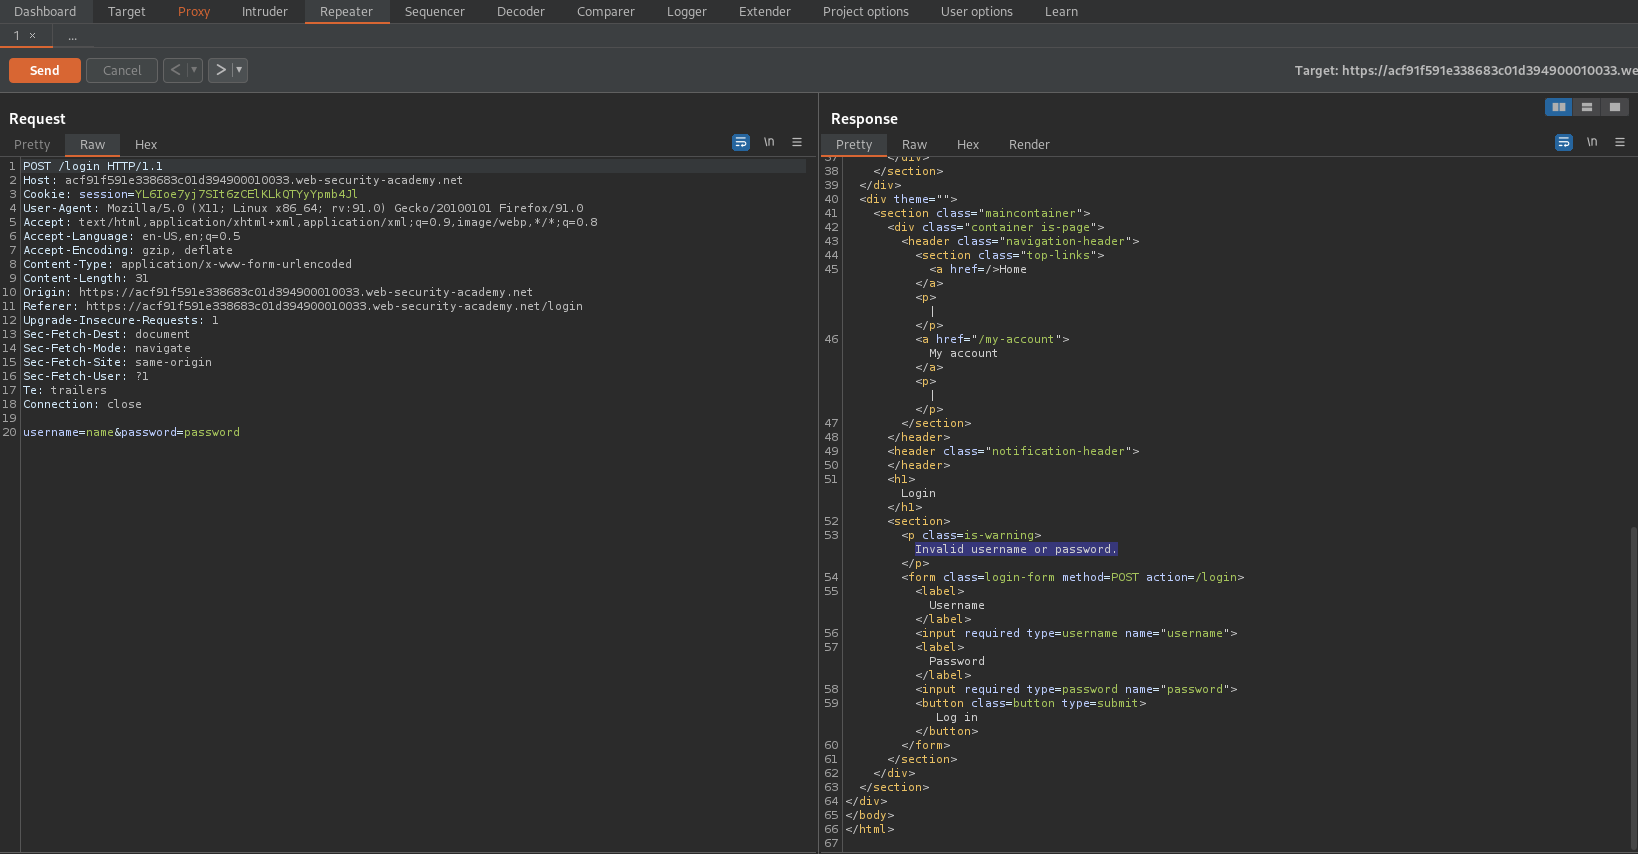Screen dimensions: 1638x854
Task: Open the Response panel hamburger options menu
Action: (x=1620, y=143)
